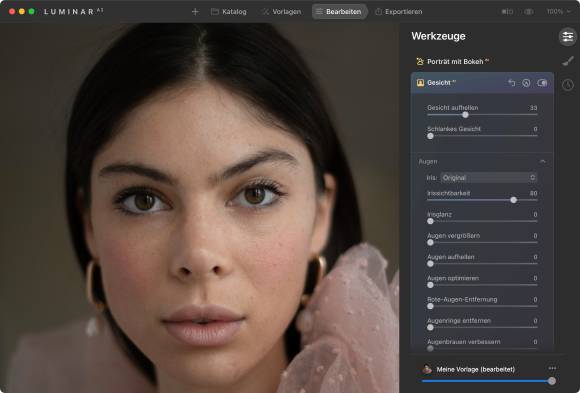Open the tools sliders icon beside Werkzeuge
This screenshot has width=580, height=393.
pos(567,37)
